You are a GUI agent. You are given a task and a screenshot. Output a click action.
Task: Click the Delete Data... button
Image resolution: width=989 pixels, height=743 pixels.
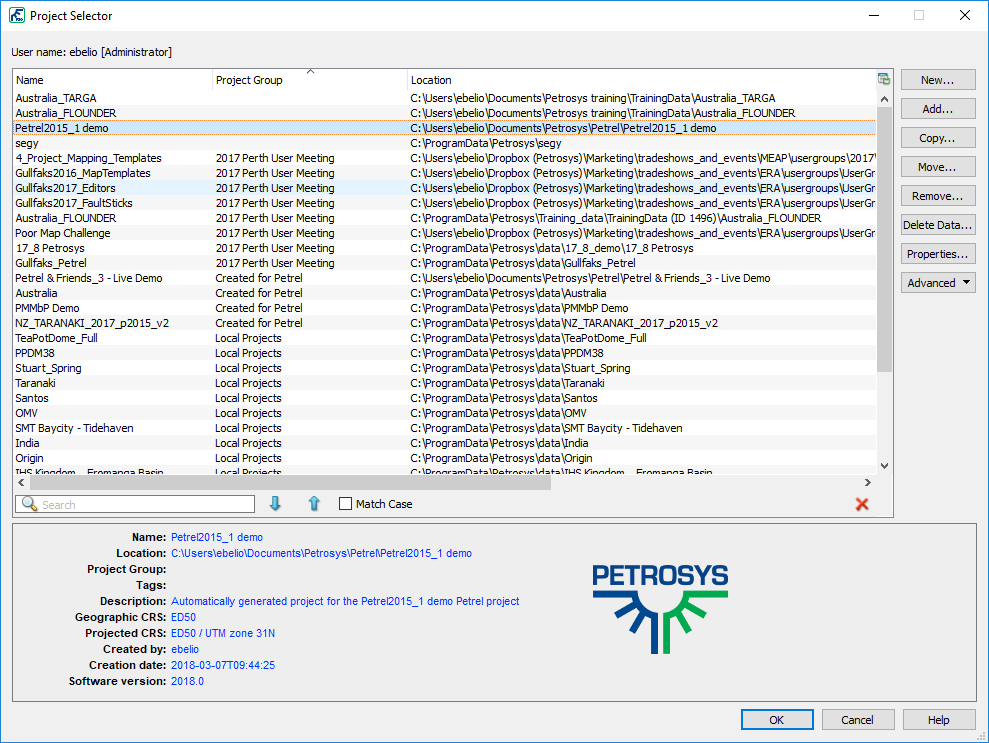point(937,225)
